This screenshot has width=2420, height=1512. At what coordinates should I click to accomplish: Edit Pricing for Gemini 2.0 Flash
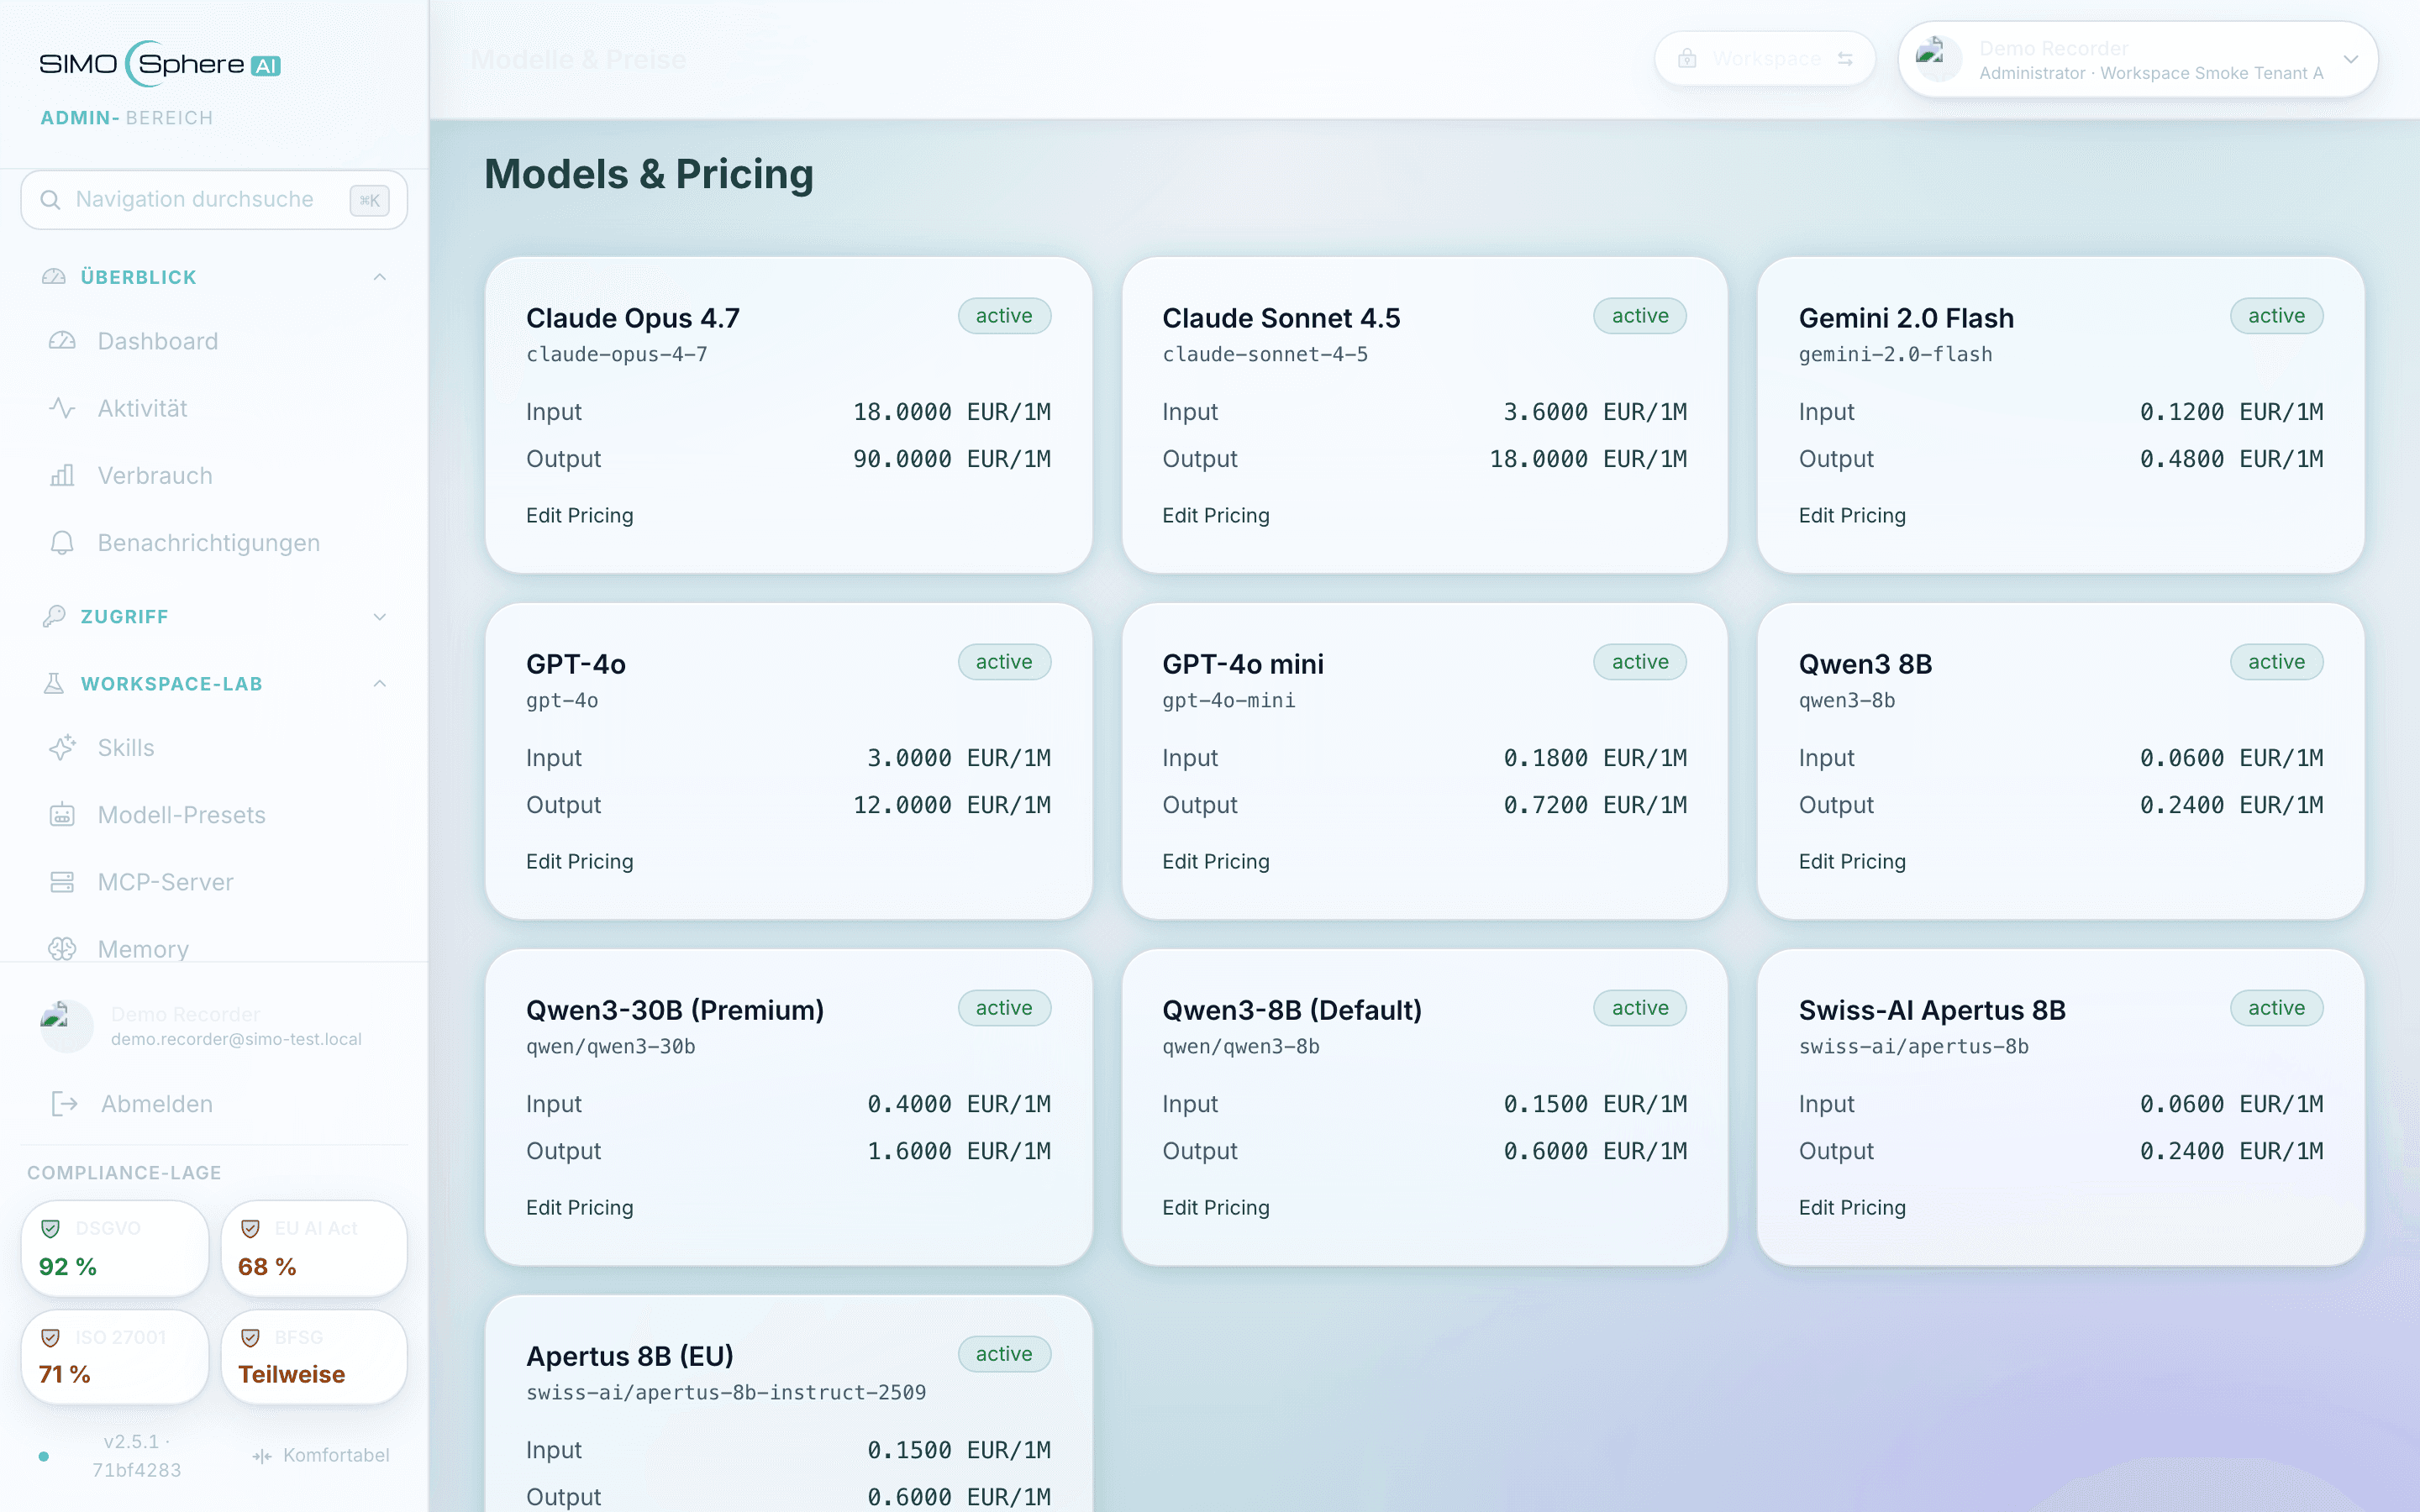click(1852, 515)
